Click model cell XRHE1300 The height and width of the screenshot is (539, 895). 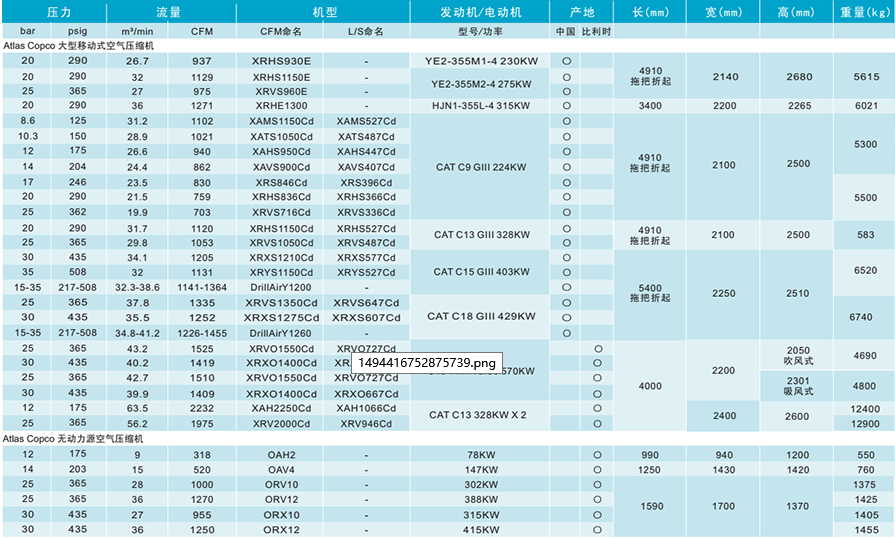(x=281, y=106)
